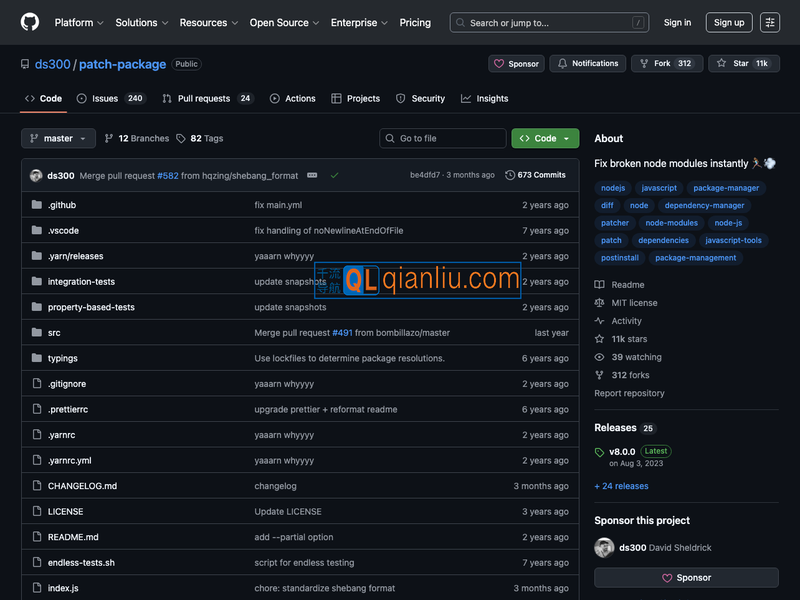This screenshot has width=800, height=600.
Task: Click the Sign up button
Action: pyautogui.click(x=729, y=22)
